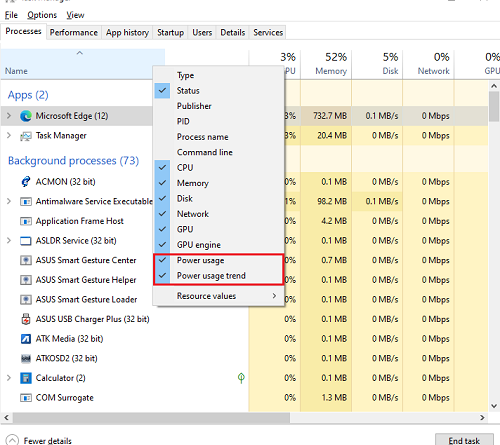Viewport: 500px width, 445px height.
Task: Click the Antimalware Service Executable icon
Action: pyautogui.click(x=26, y=201)
